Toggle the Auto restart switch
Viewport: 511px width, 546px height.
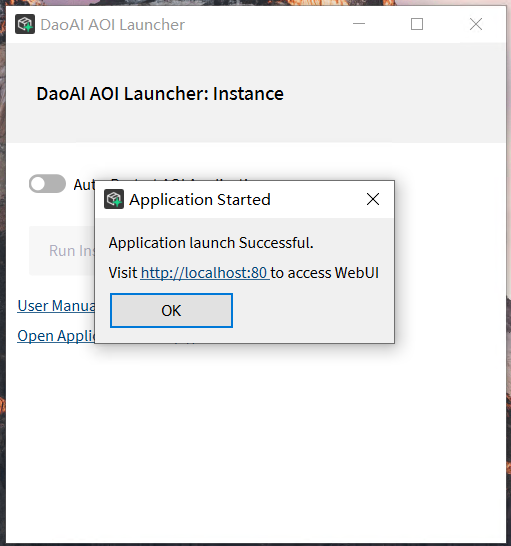pos(47,184)
